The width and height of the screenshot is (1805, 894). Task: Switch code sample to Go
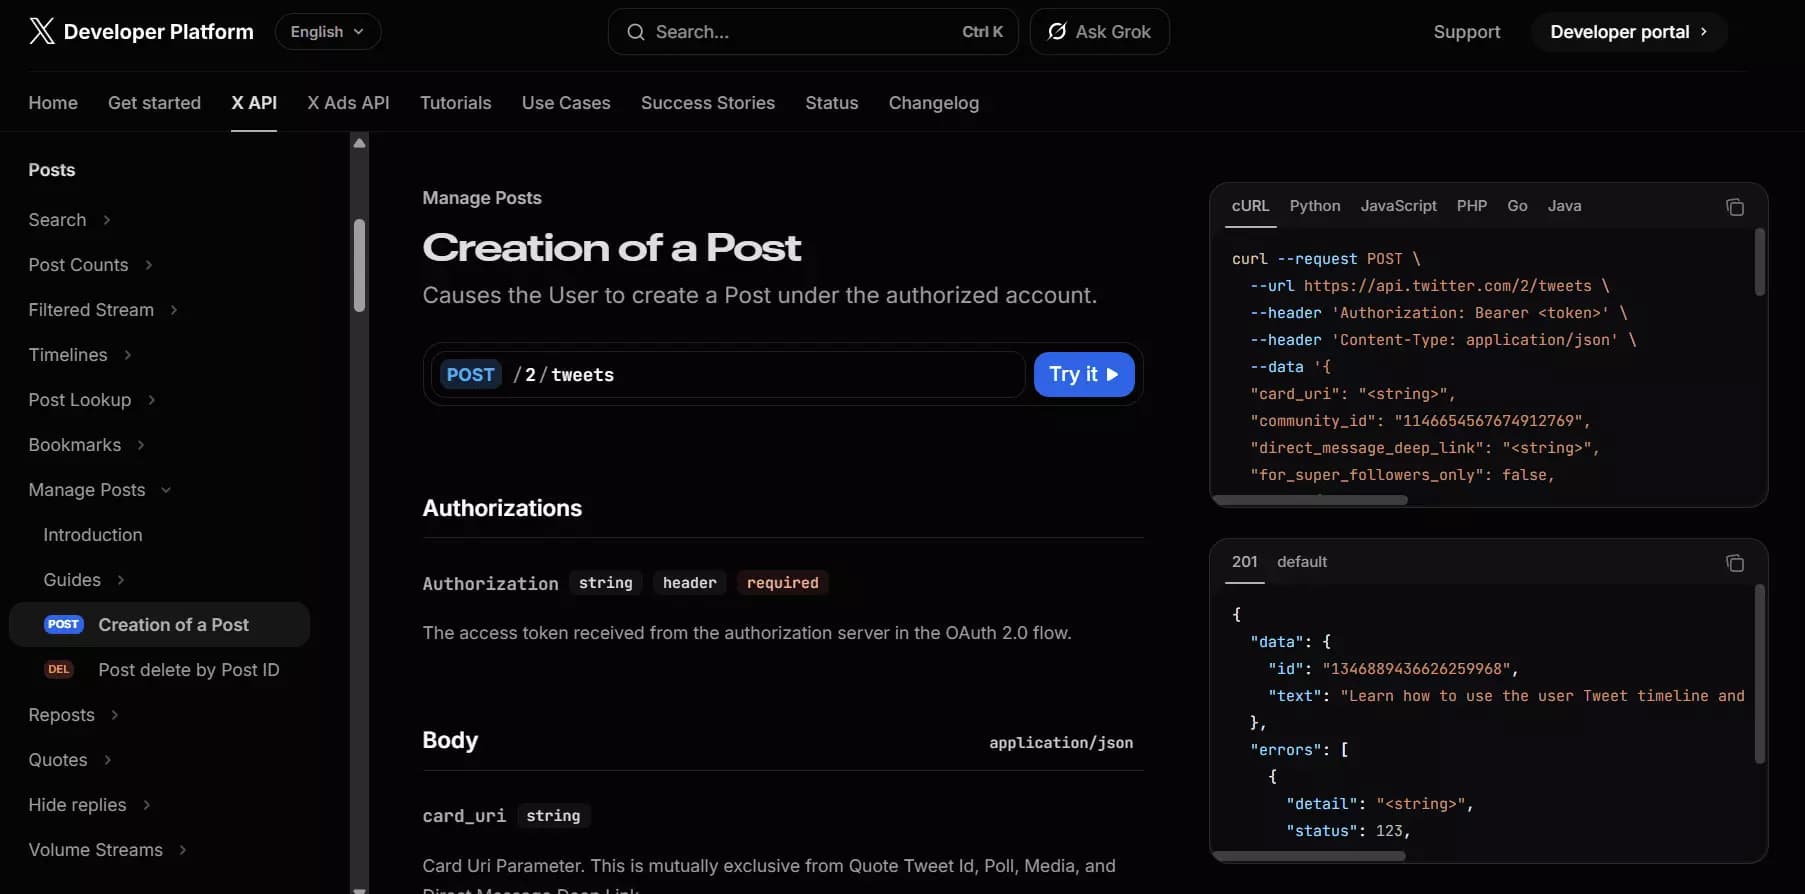(x=1517, y=206)
